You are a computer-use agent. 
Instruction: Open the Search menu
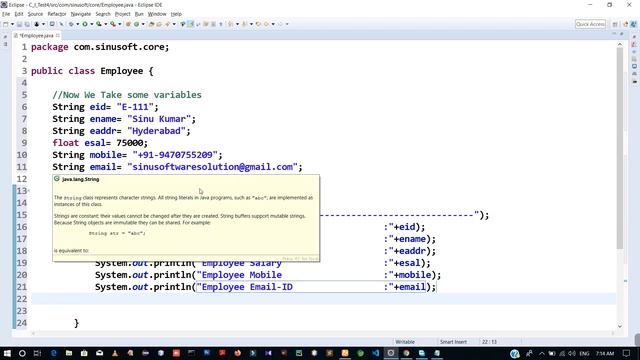pos(103,14)
